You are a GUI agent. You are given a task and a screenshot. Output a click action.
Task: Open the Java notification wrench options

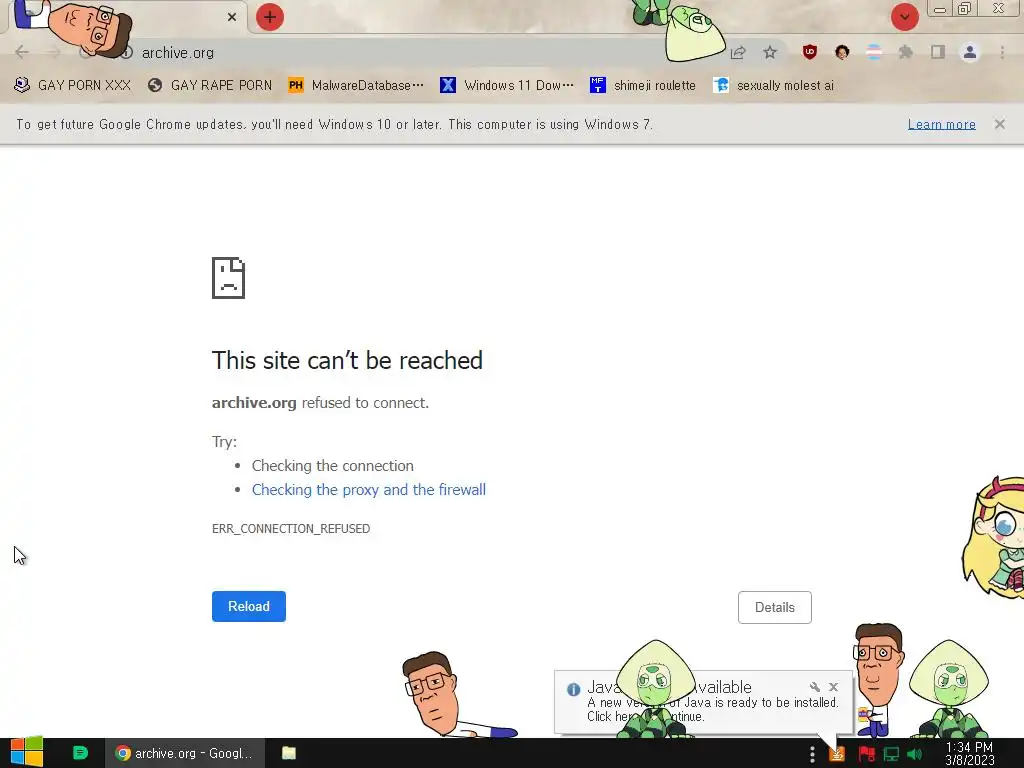click(x=814, y=687)
